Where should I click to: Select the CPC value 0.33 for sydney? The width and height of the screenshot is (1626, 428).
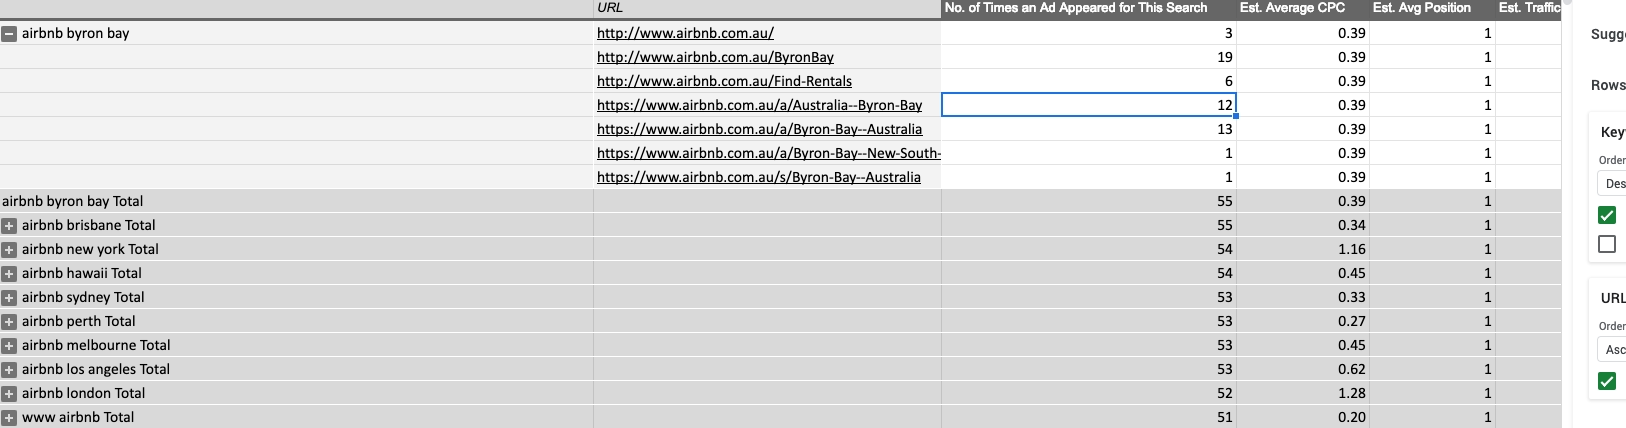coord(1302,297)
